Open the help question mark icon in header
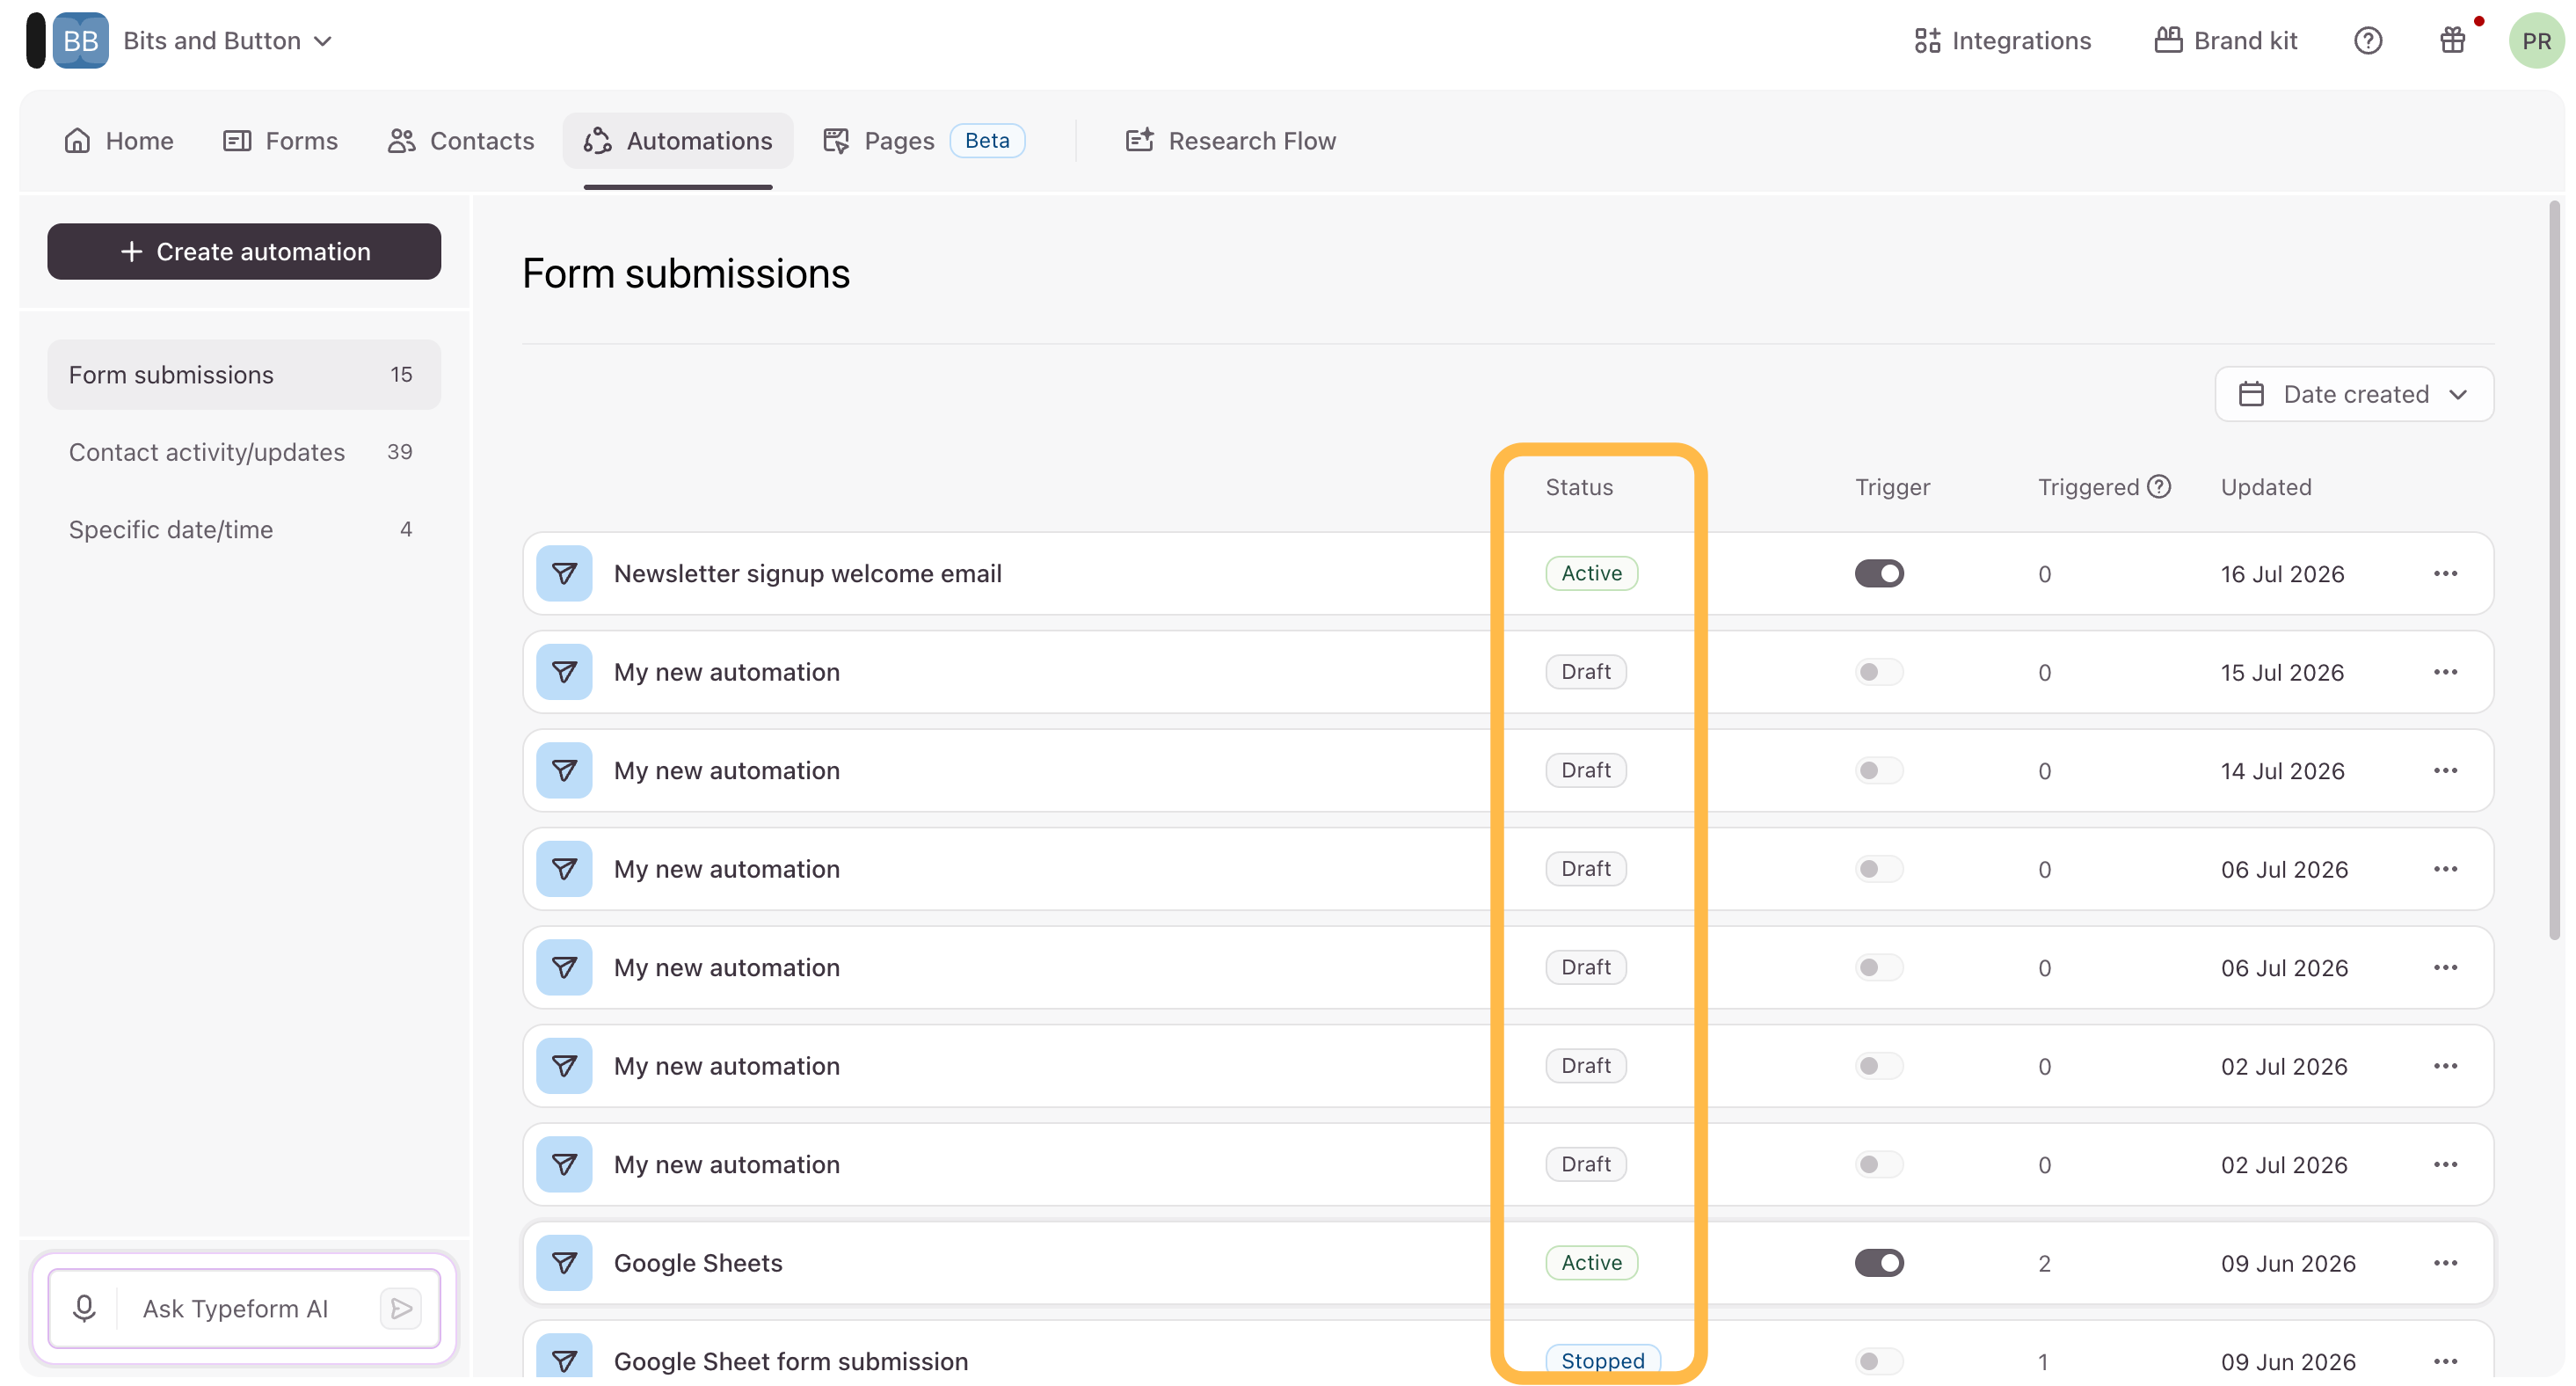This screenshot has height=1386, width=2576. tap(2367, 41)
